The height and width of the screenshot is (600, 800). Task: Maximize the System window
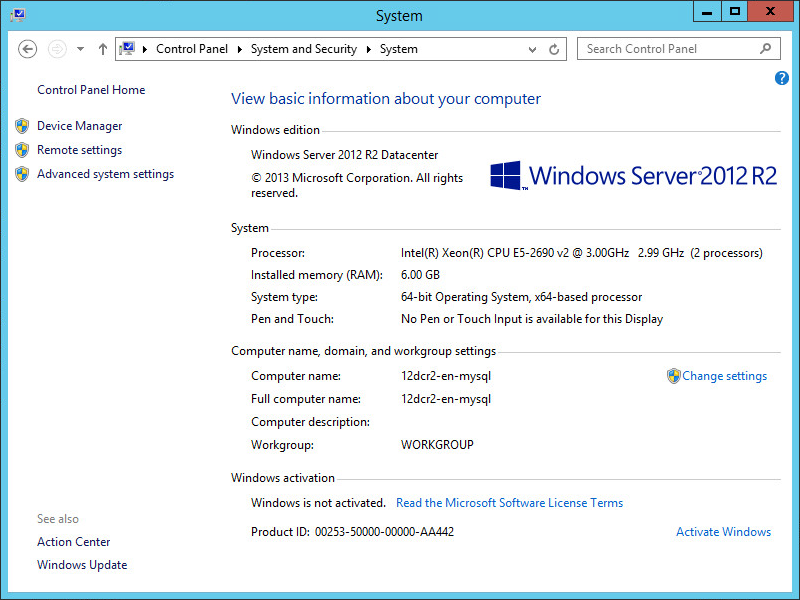coord(735,11)
